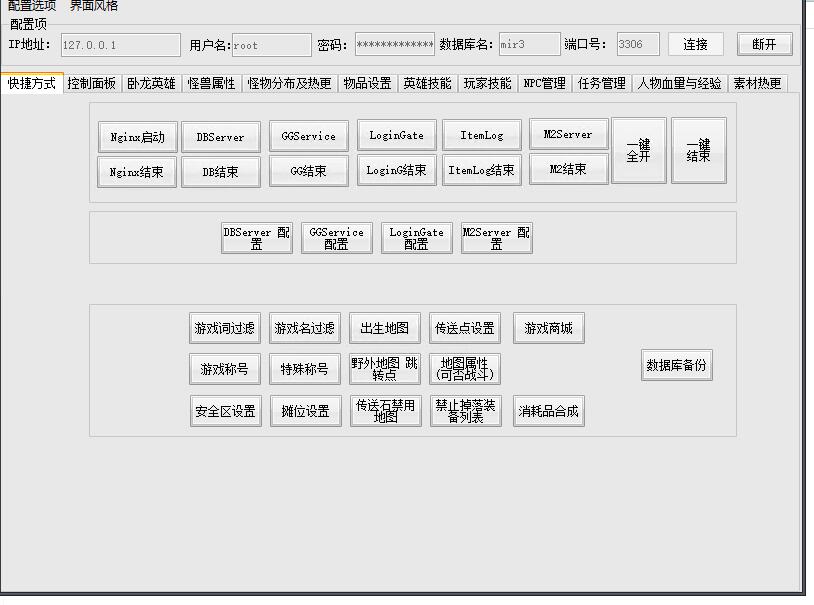Screen dimensions: 814x605
Task: Click the 连接 button
Action: pos(695,44)
